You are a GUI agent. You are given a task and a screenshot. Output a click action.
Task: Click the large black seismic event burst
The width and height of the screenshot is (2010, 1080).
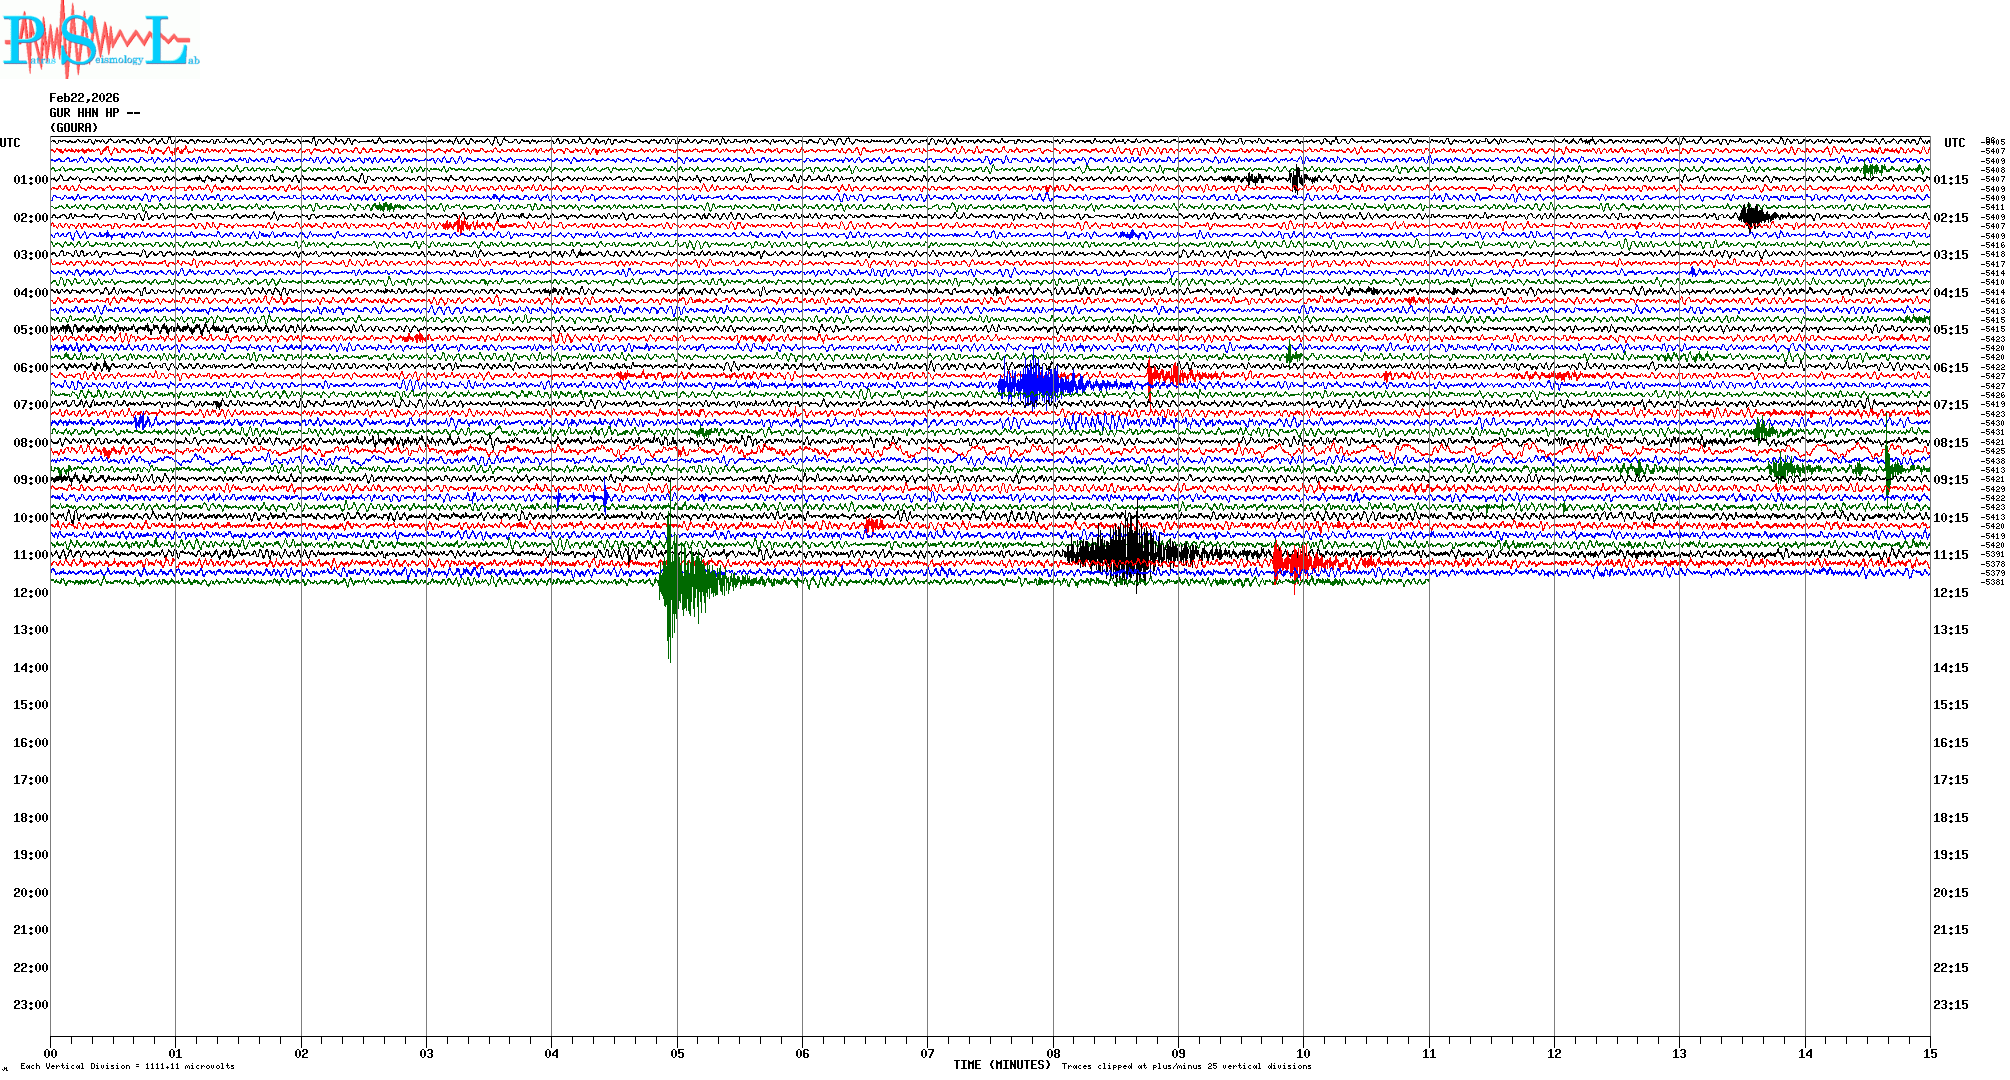coord(1128,552)
